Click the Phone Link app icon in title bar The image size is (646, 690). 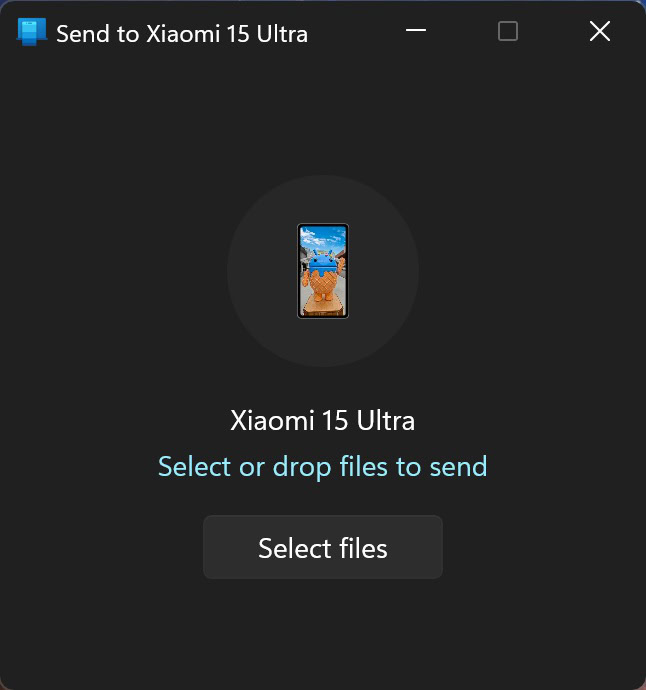(32, 32)
